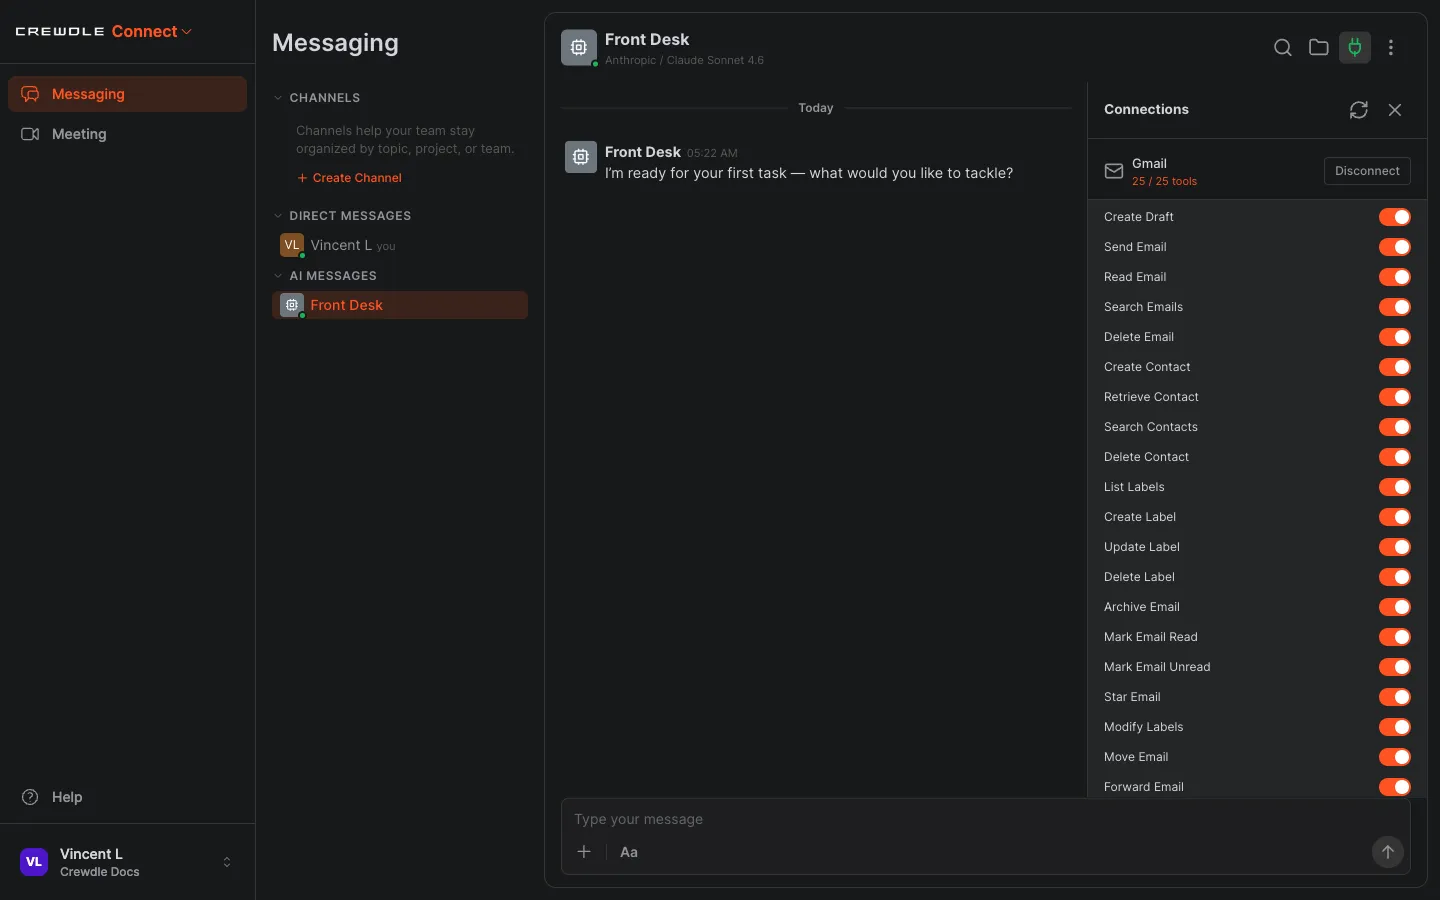
Task: Disable the Create Draft tool
Action: [x=1394, y=217]
